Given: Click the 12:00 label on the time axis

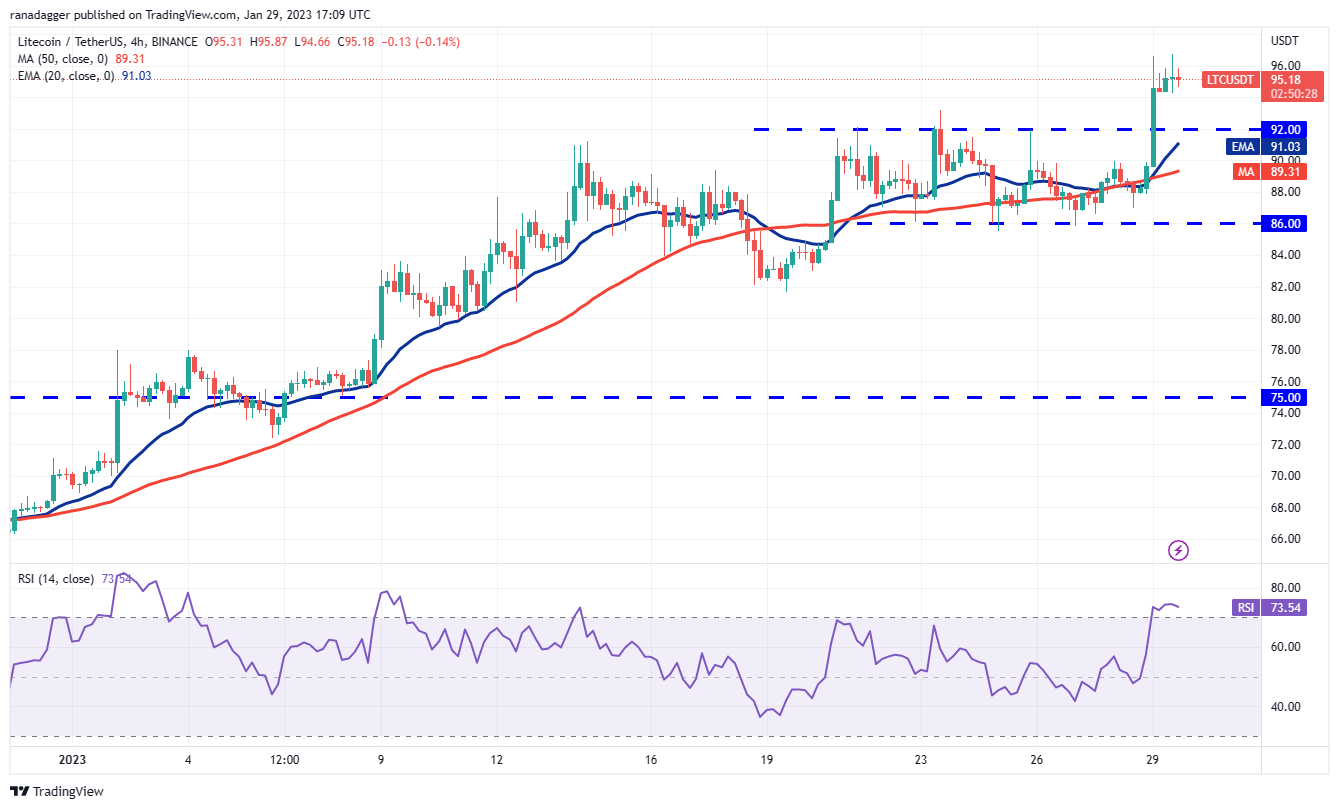Looking at the screenshot, I should (285, 760).
